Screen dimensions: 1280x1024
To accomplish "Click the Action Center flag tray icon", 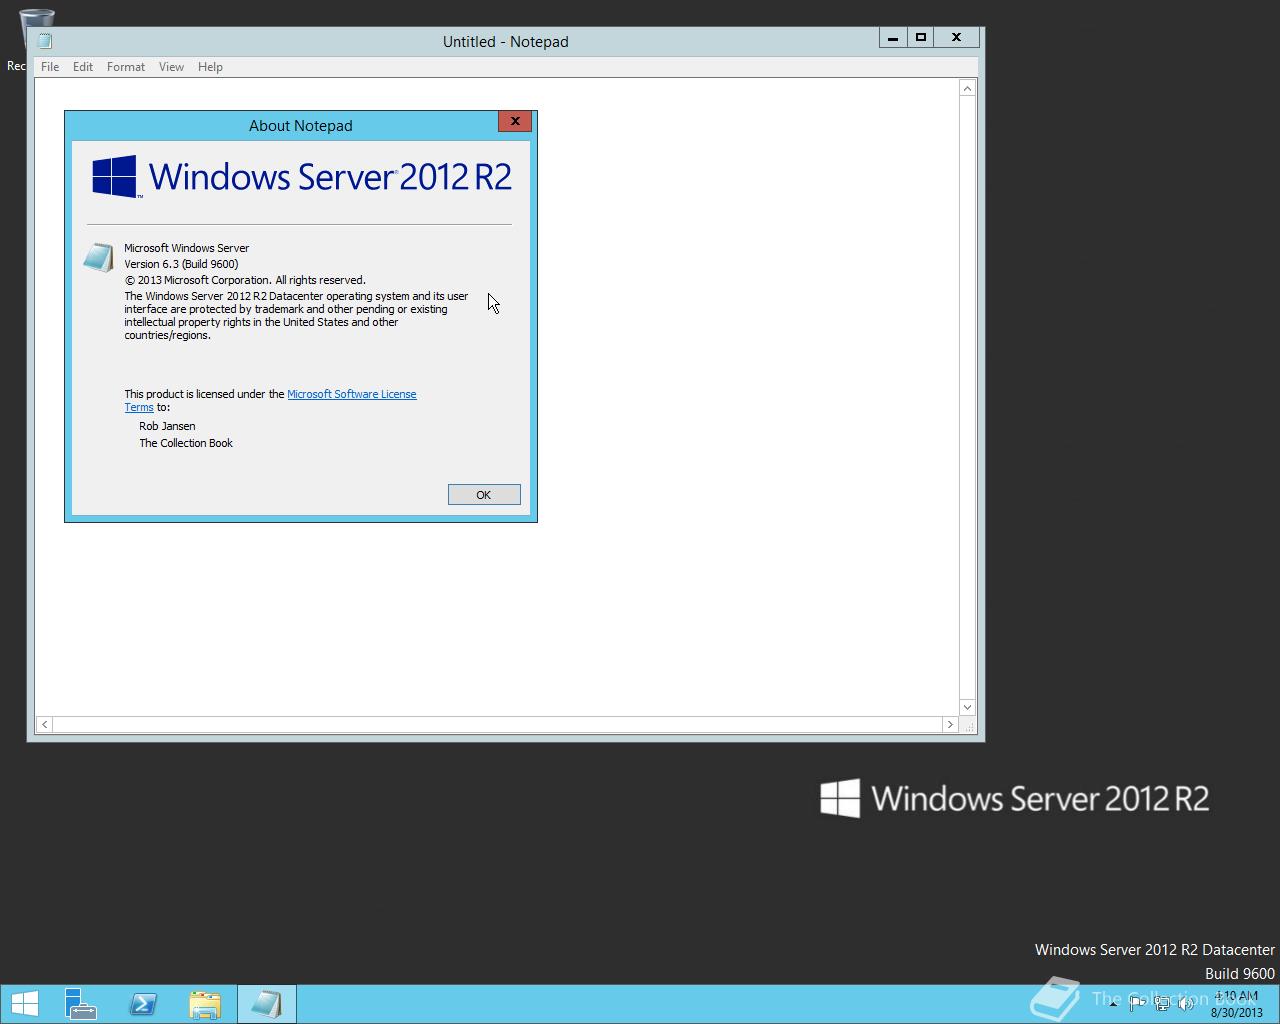I will 1137,1004.
